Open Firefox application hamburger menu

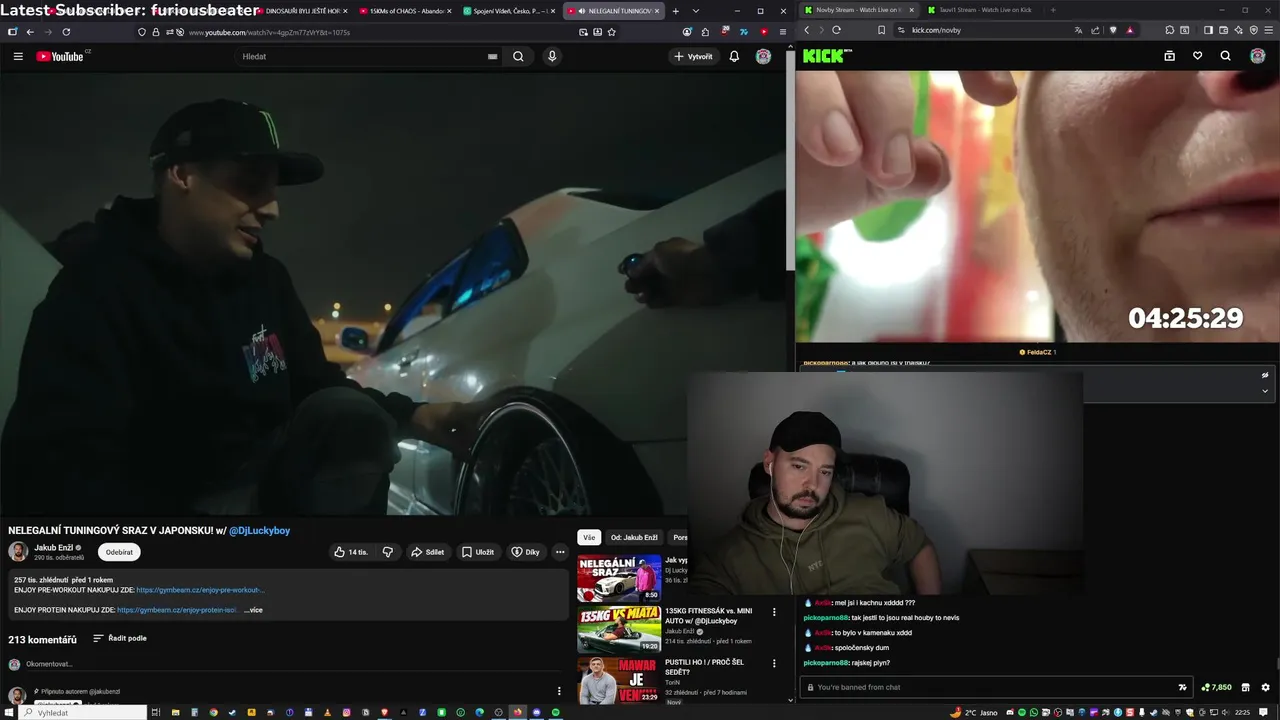click(782, 32)
